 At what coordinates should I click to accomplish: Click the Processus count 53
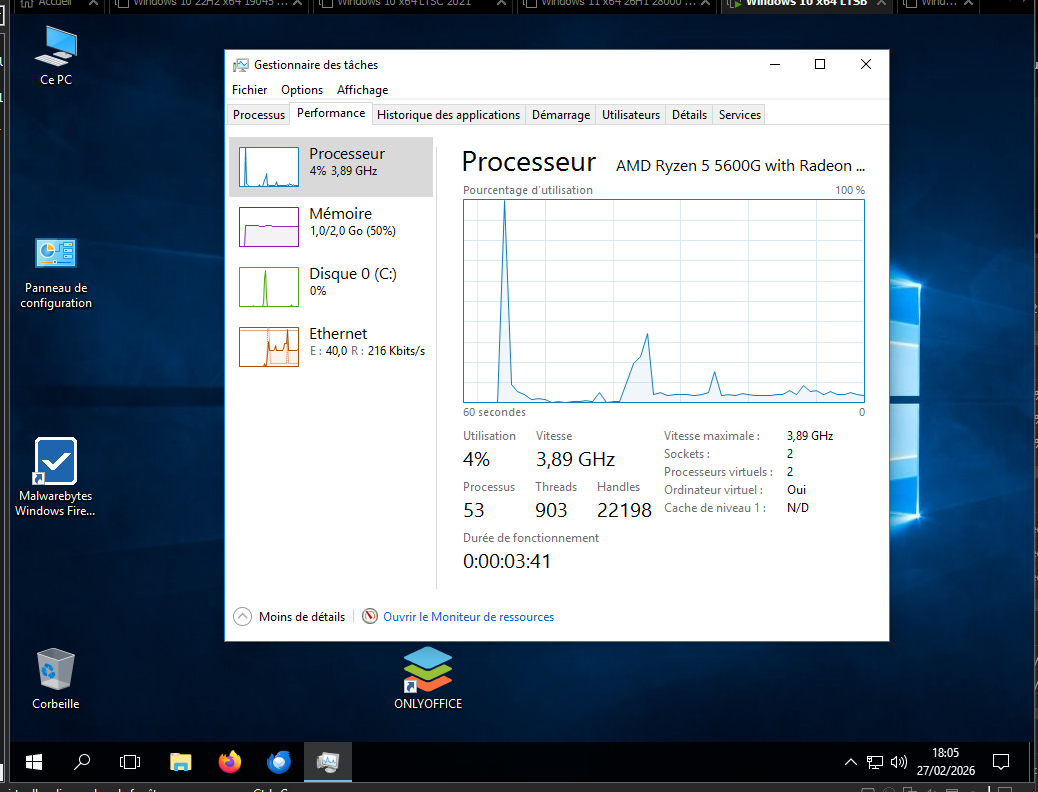pyautogui.click(x=474, y=510)
